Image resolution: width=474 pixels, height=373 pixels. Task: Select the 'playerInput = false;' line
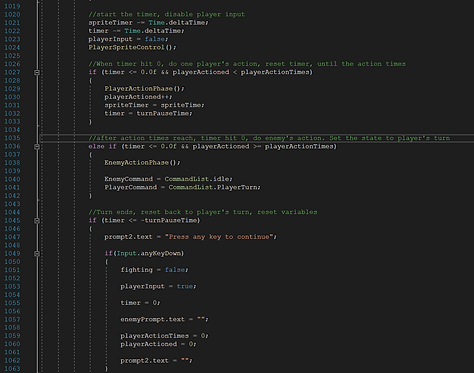click(128, 39)
